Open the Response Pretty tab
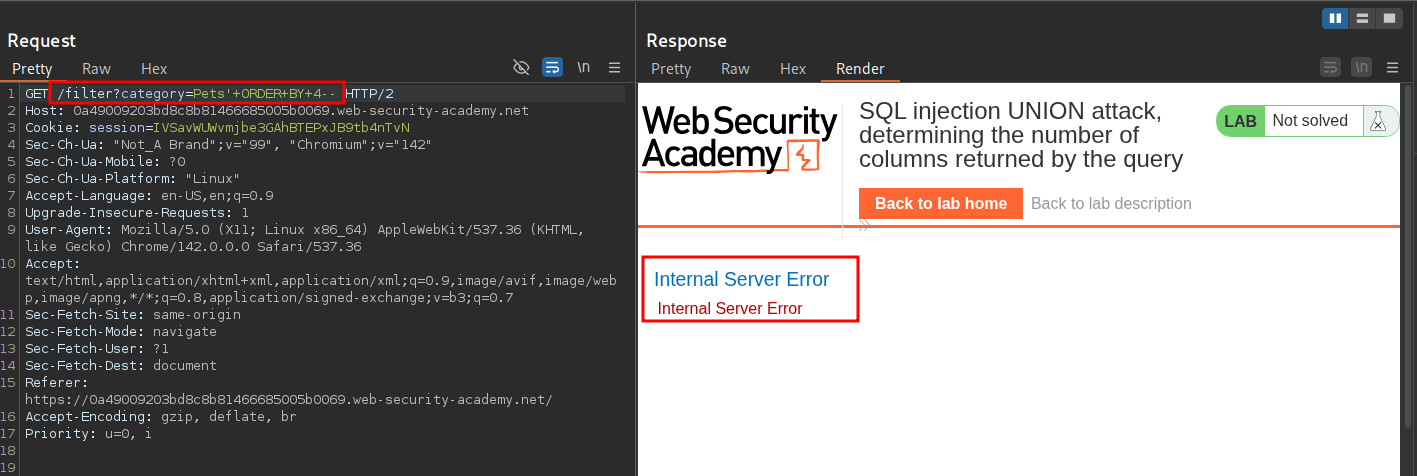Screen dimensions: 1417x476 click(x=671, y=69)
